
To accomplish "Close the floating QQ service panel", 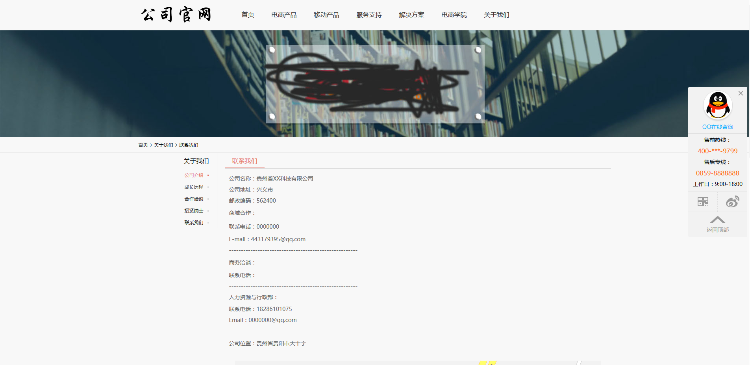I will point(741,93).
